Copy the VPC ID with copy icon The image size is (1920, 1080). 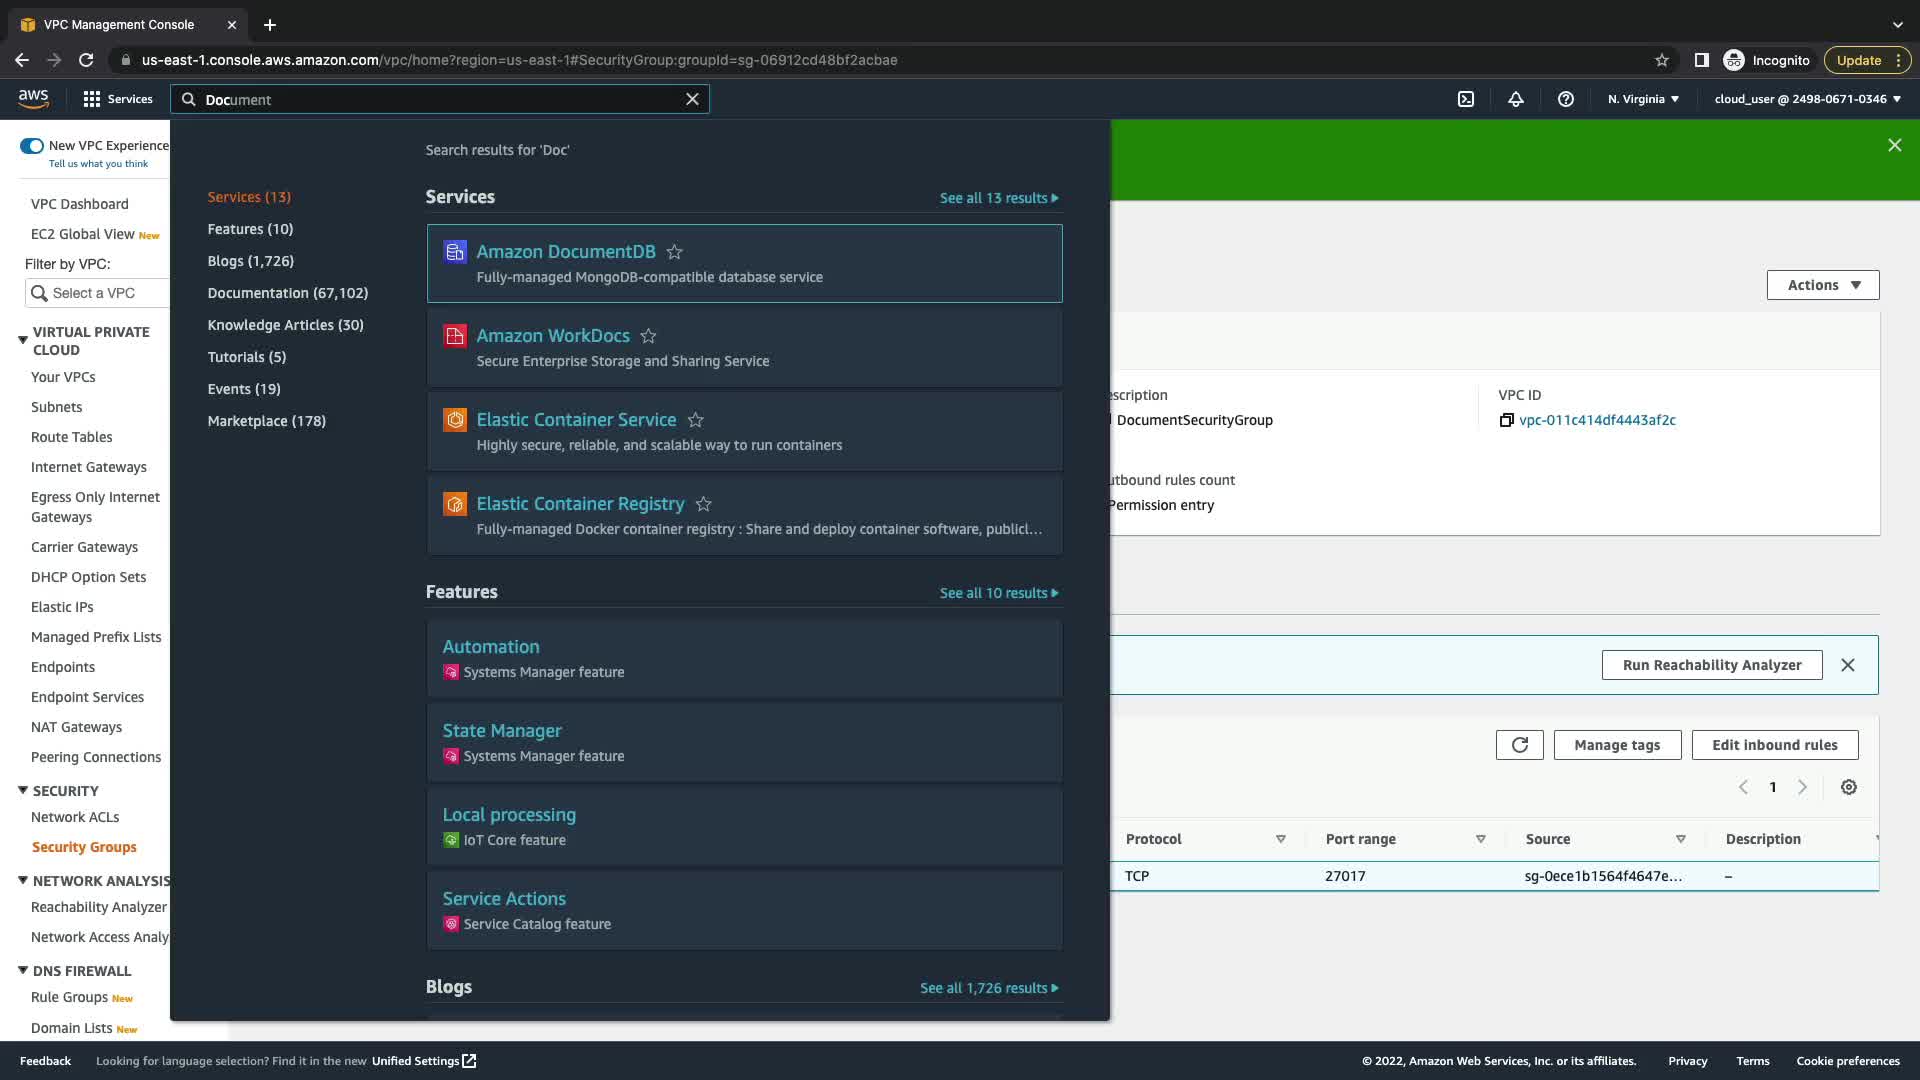click(x=1506, y=420)
